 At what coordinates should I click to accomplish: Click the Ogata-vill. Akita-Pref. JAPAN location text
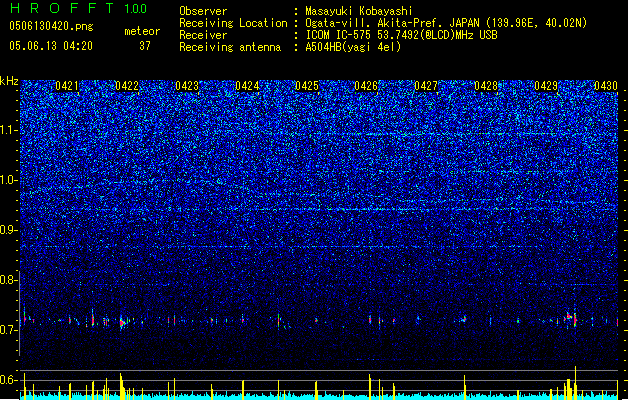click(x=446, y=23)
